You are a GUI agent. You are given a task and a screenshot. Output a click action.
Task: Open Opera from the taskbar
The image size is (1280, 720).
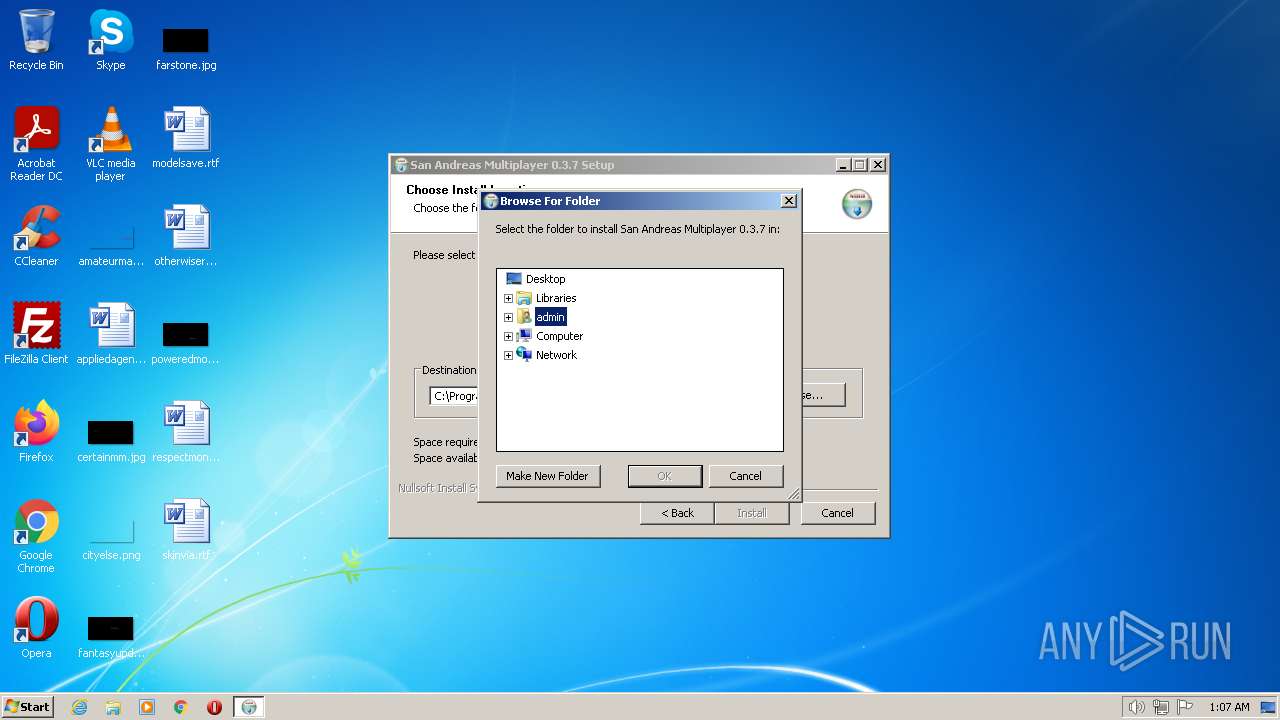(x=214, y=707)
